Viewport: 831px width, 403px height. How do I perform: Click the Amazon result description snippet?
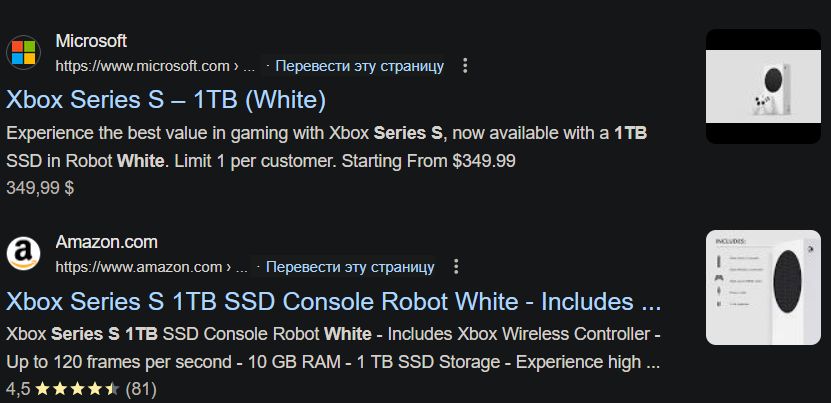click(x=333, y=346)
